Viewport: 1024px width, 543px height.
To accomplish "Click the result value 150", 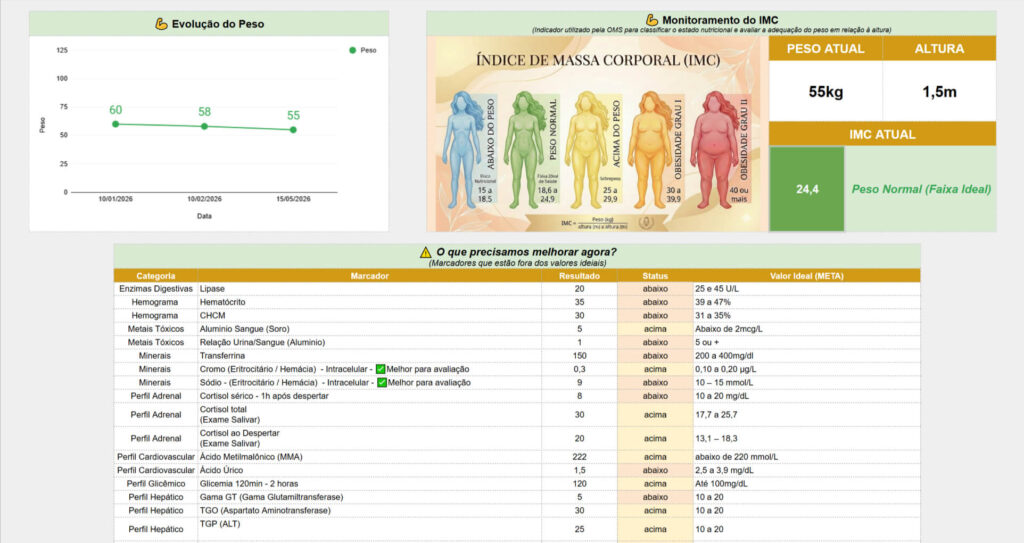I will (579, 355).
